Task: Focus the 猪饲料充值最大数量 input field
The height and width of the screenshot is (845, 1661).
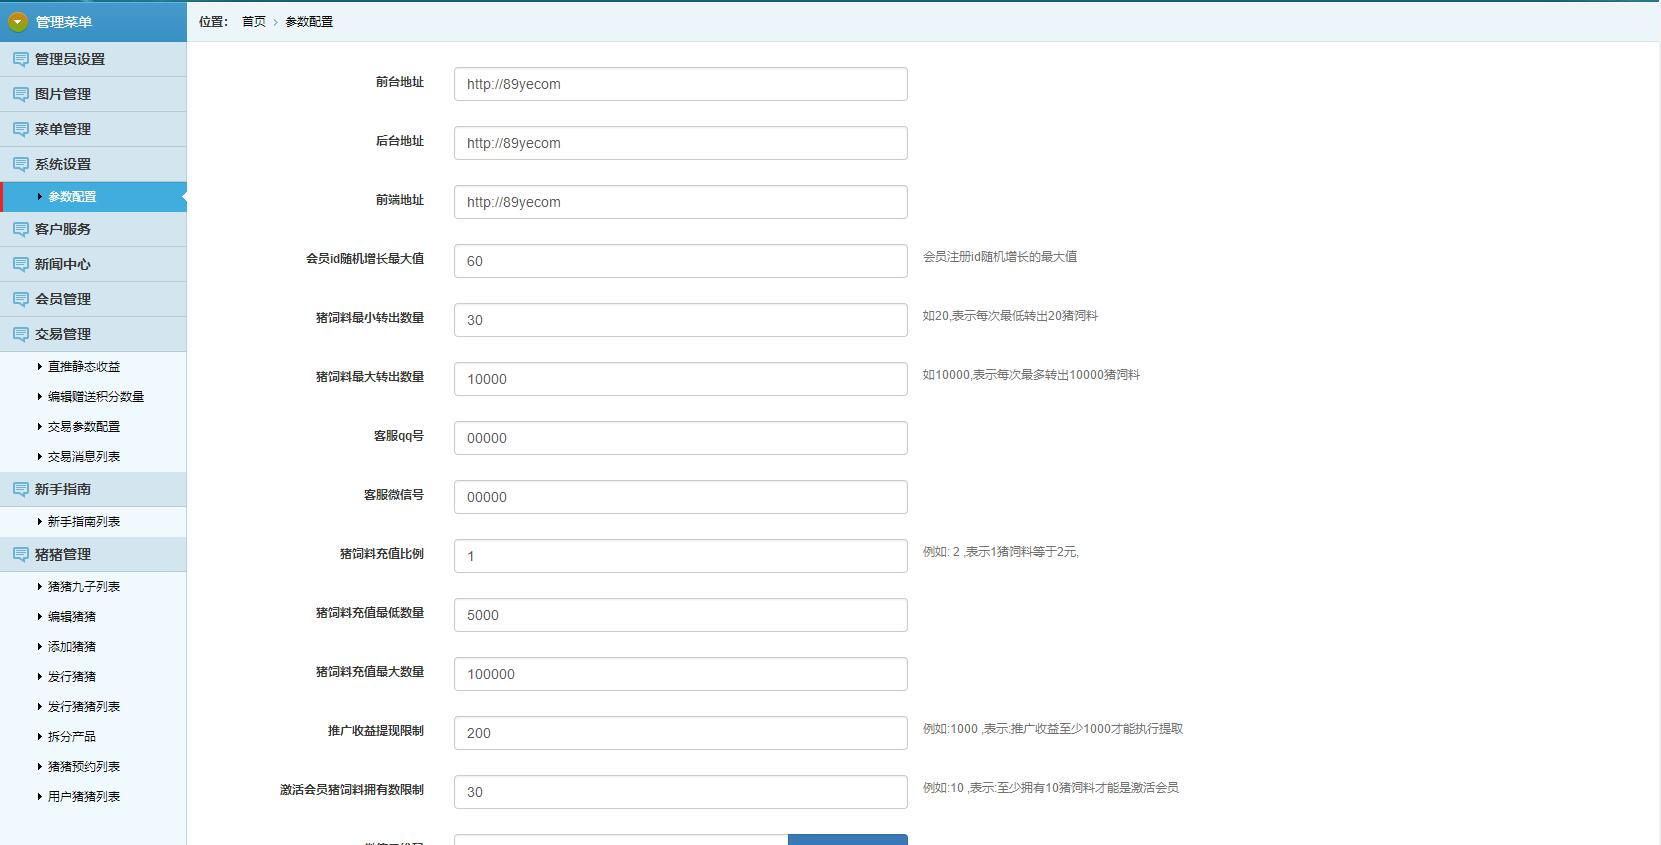Action: (681, 674)
